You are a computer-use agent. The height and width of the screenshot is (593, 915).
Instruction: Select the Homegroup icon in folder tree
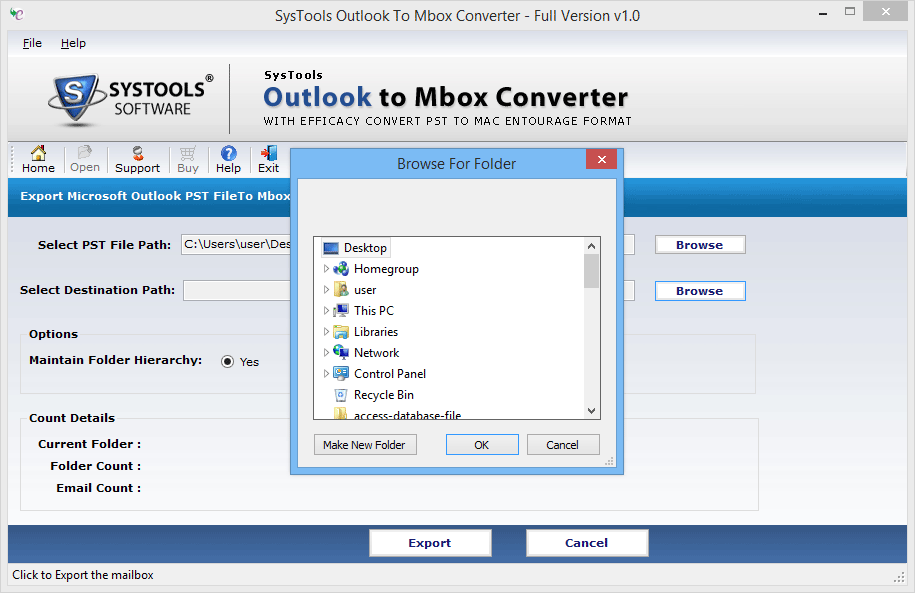(341, 269)
